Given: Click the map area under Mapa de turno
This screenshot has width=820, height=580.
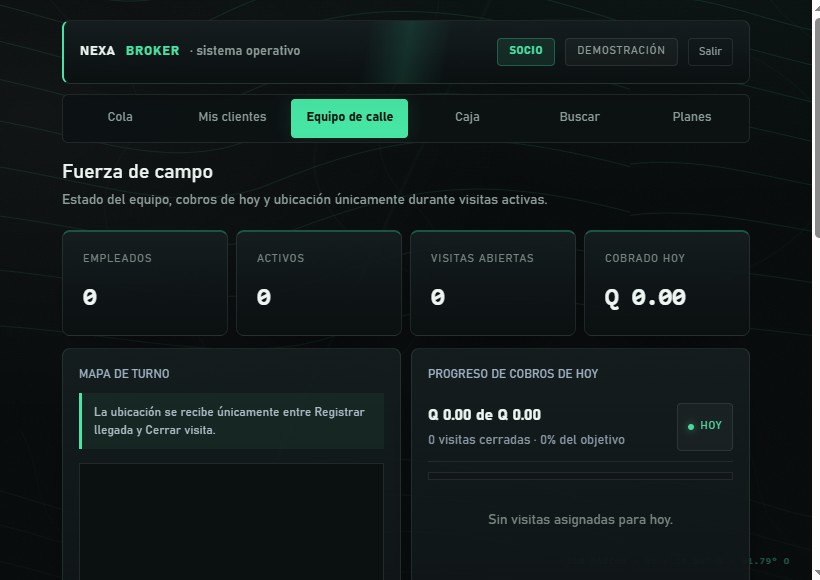Looking at the screenshot, I should tap(231, 521).
